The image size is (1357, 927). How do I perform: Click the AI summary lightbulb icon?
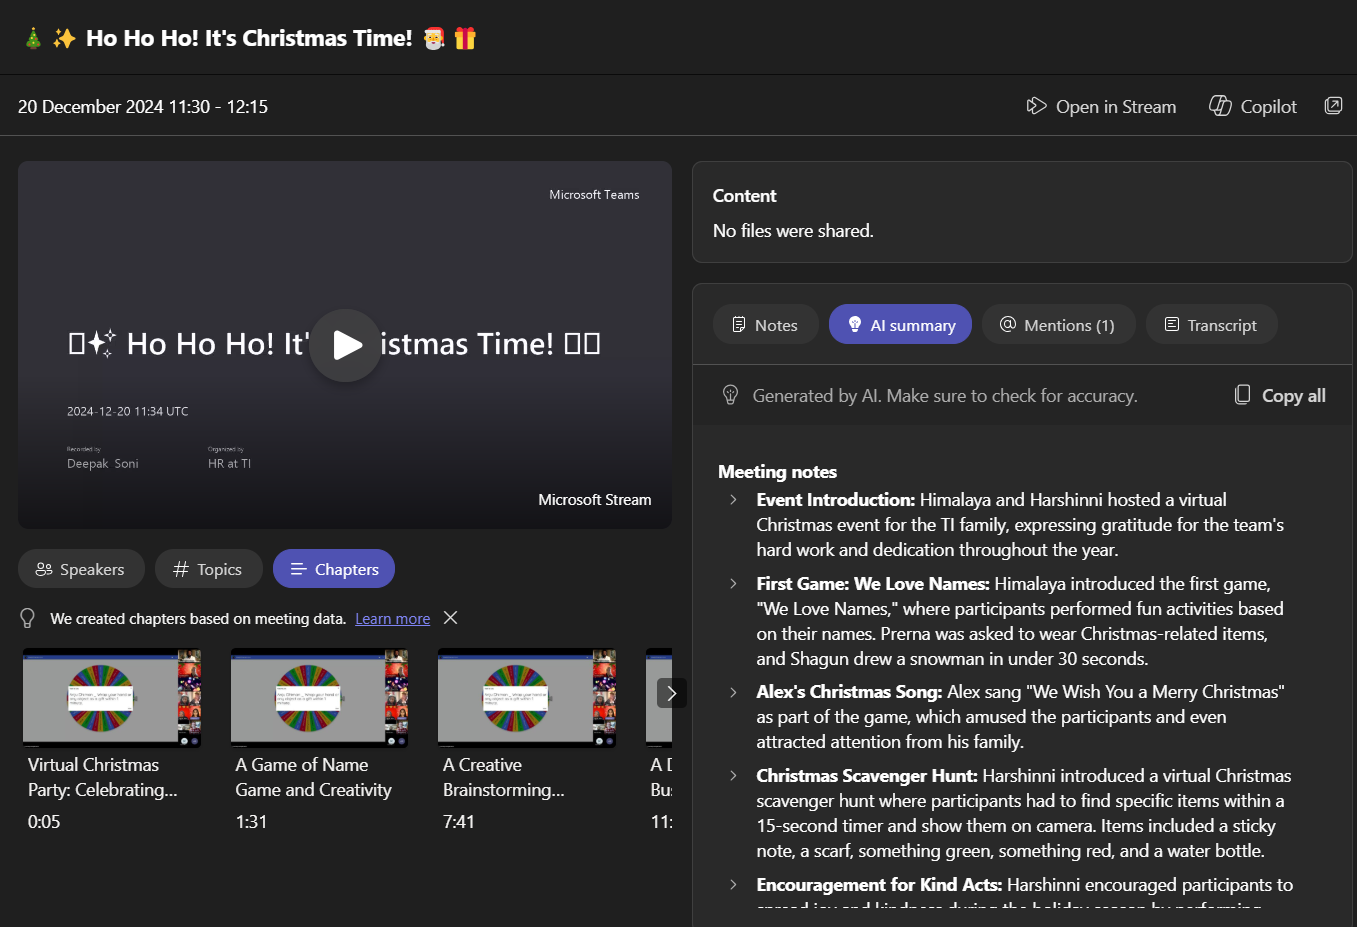tap(855, 324)
